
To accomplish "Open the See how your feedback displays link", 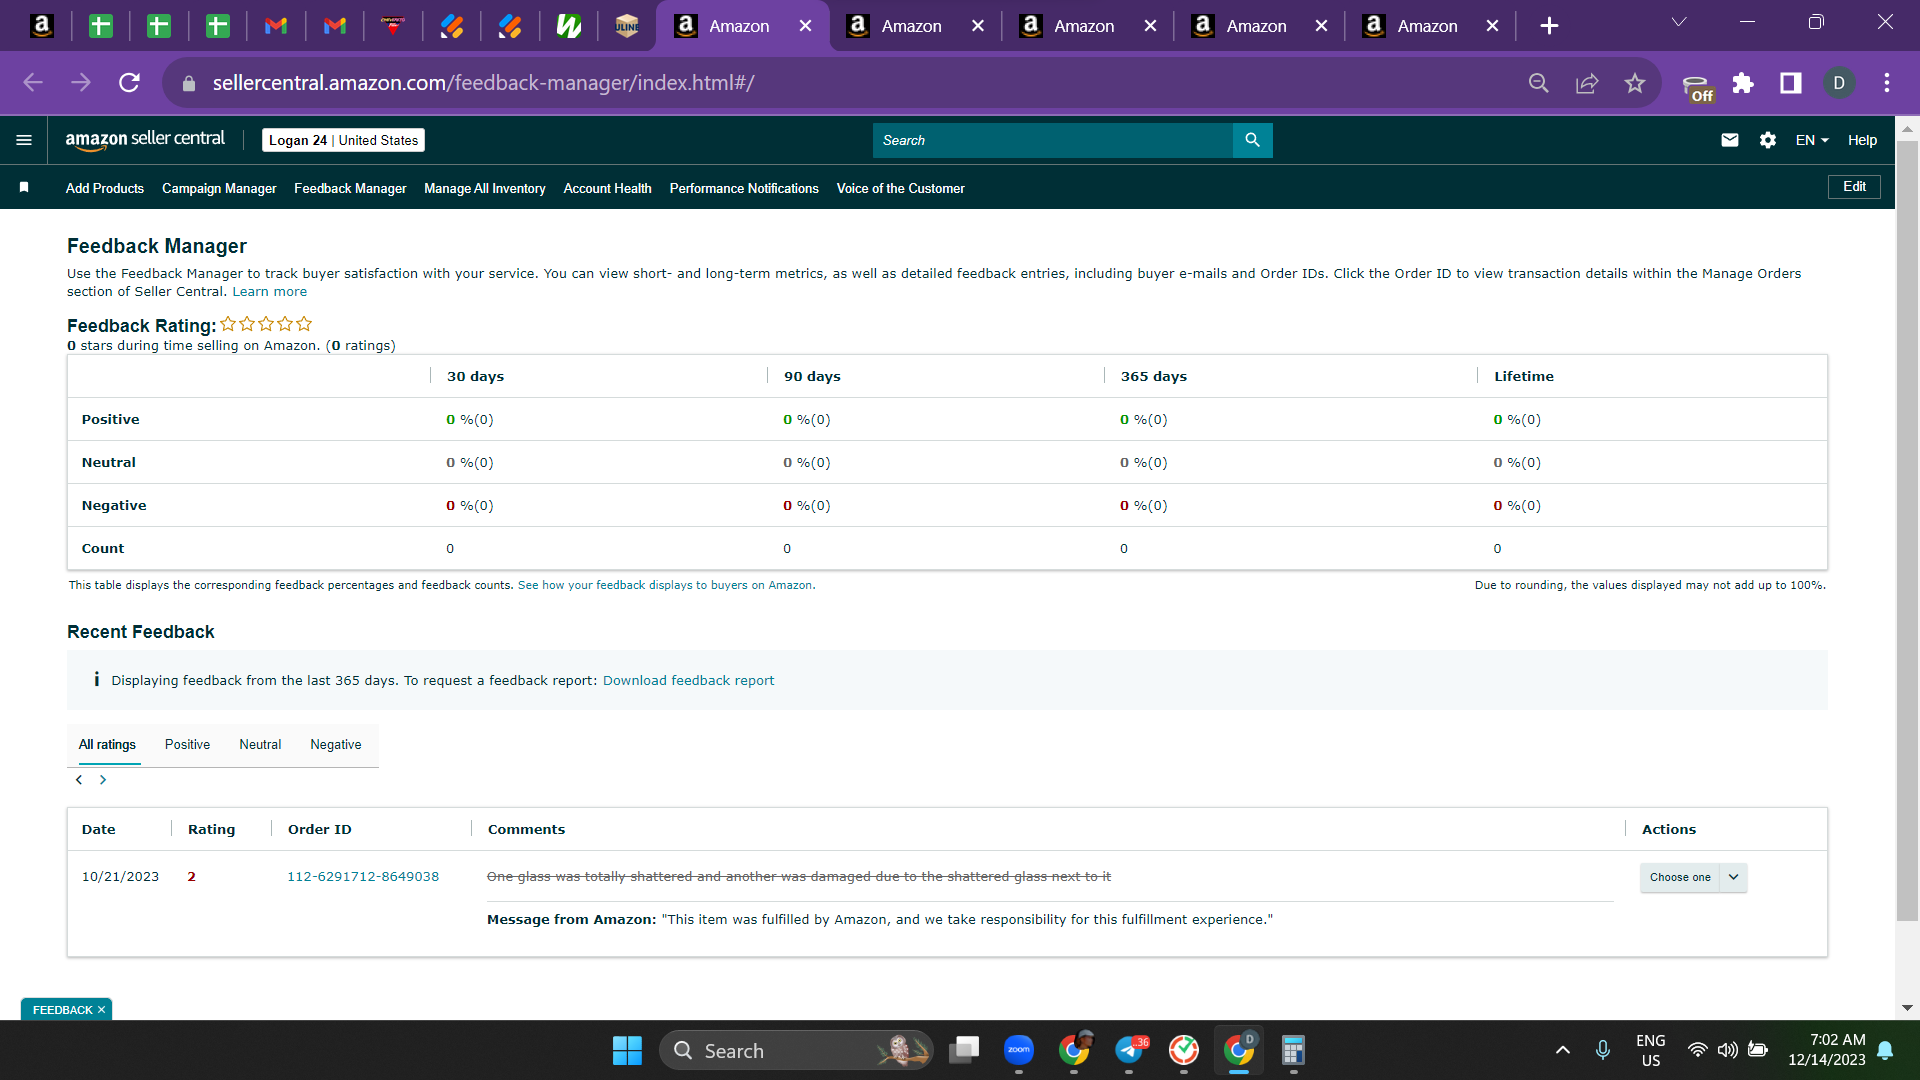I will click(665, 585).
